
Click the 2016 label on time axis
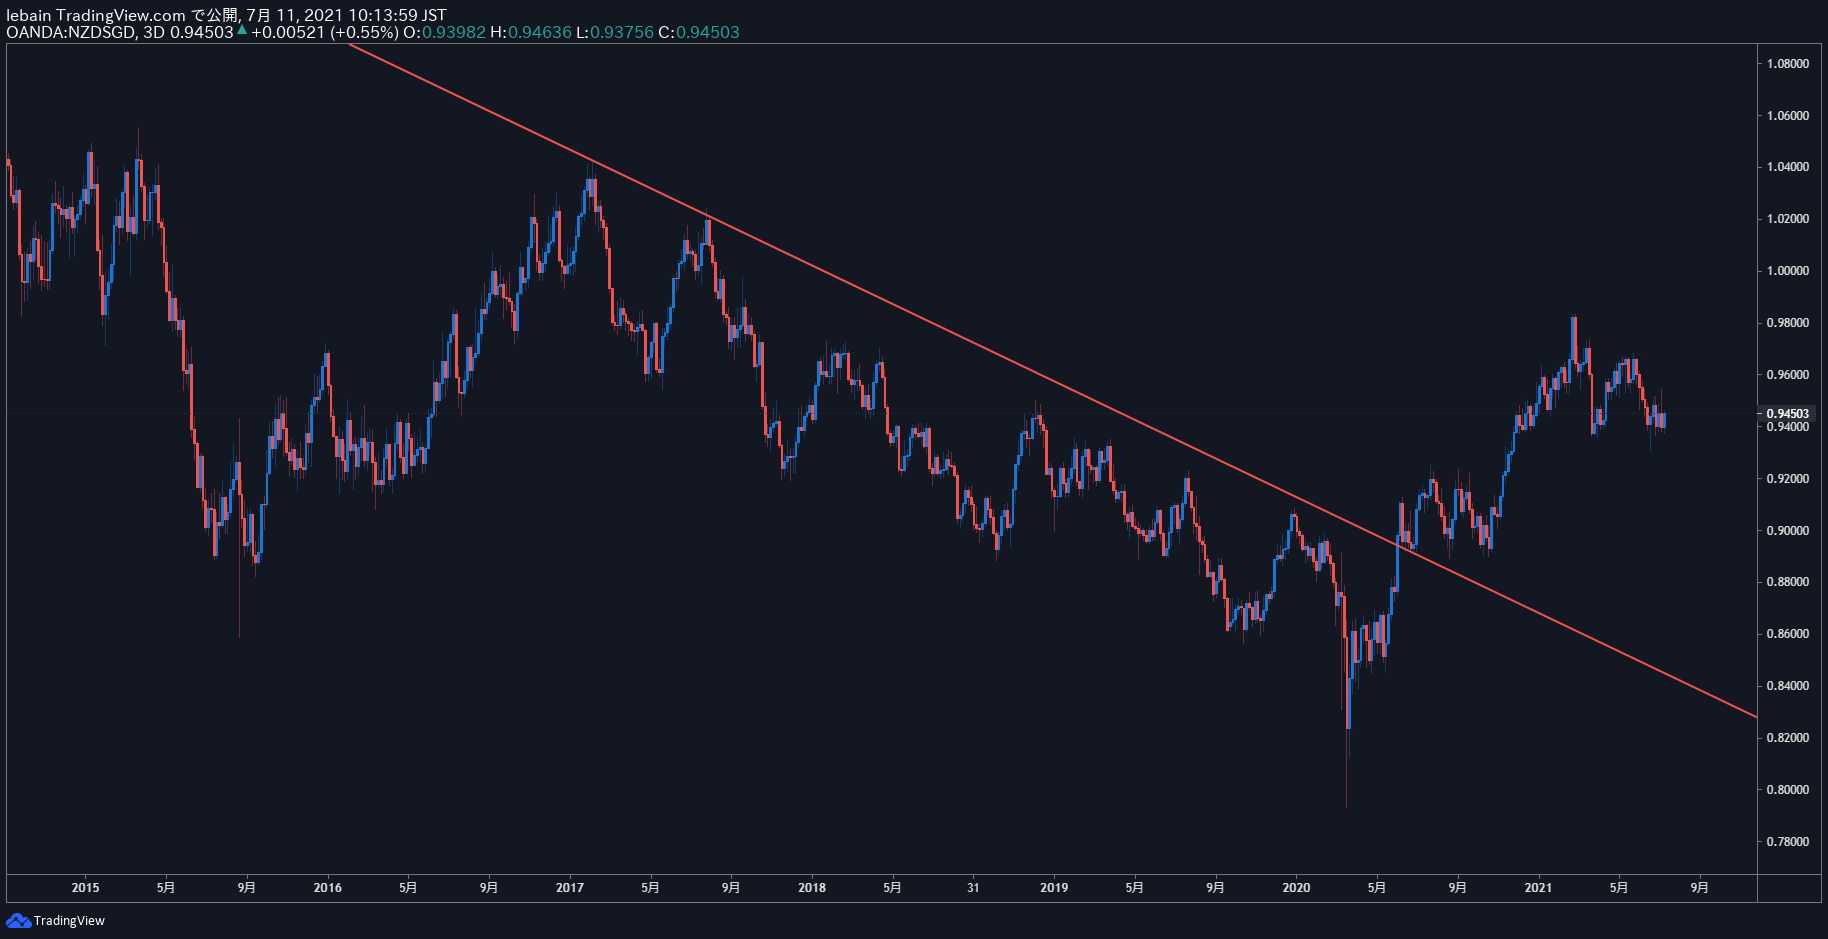point(328,887)
